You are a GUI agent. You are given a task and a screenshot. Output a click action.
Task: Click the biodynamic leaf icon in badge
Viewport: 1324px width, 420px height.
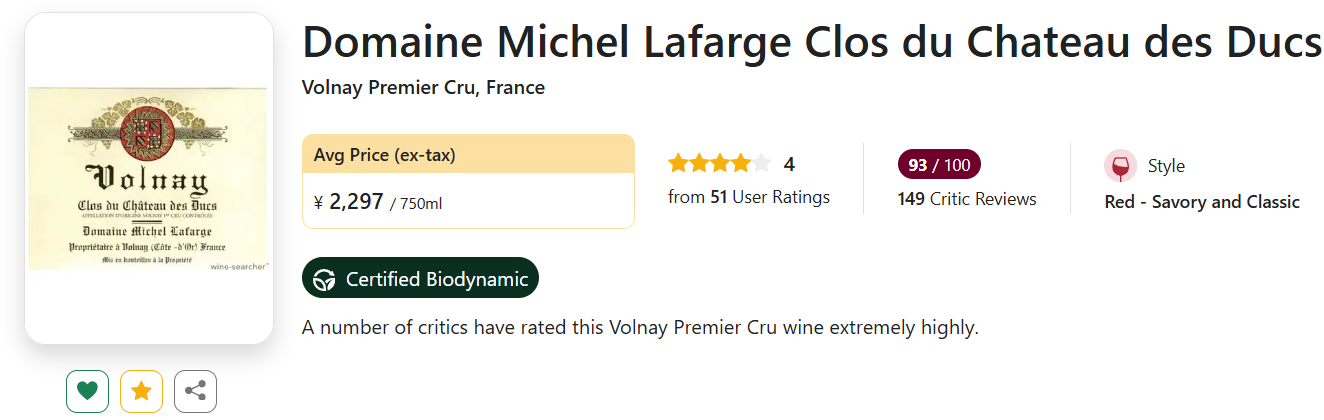click(x=325, y=279)
